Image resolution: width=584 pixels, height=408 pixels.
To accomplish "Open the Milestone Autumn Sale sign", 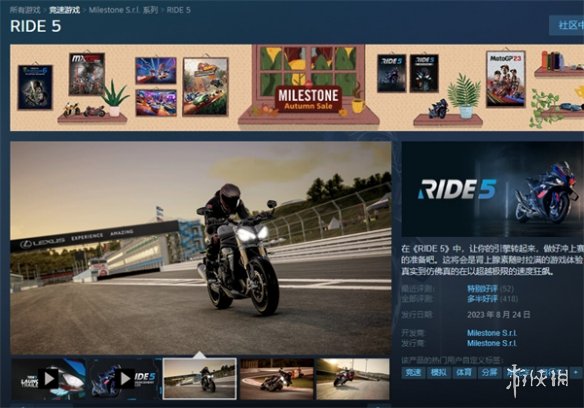I will 308,98.
